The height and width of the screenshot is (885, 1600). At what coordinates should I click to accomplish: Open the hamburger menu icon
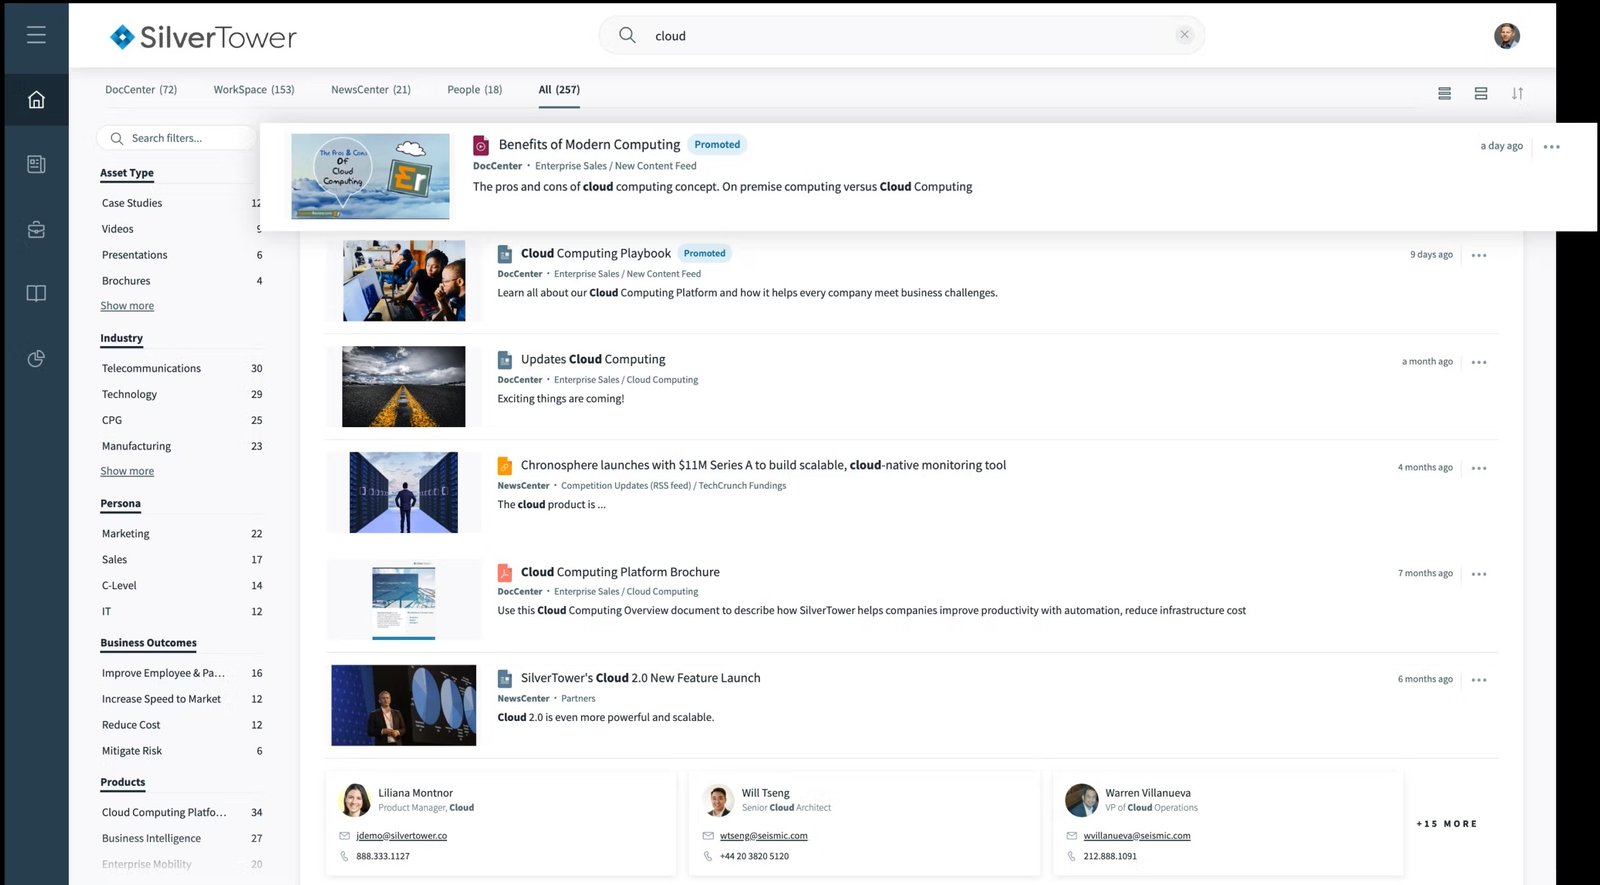pos(36,35)
